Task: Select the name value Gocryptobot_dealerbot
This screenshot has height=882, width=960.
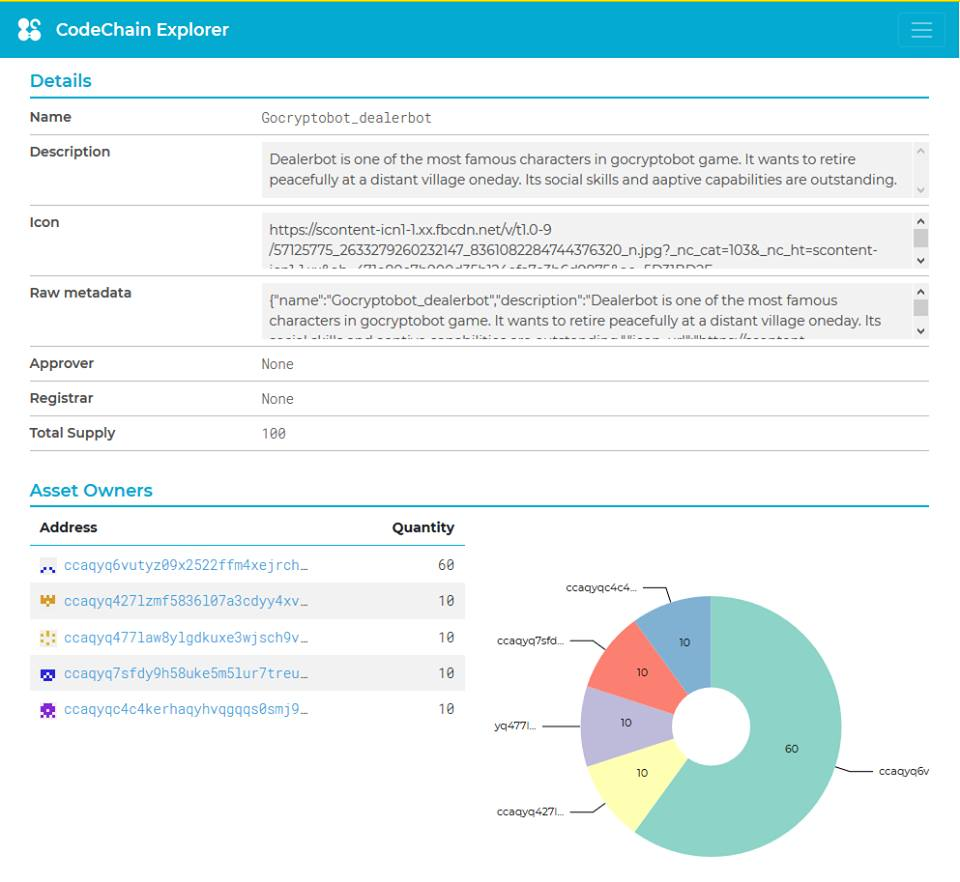Action: click(347, 118)
